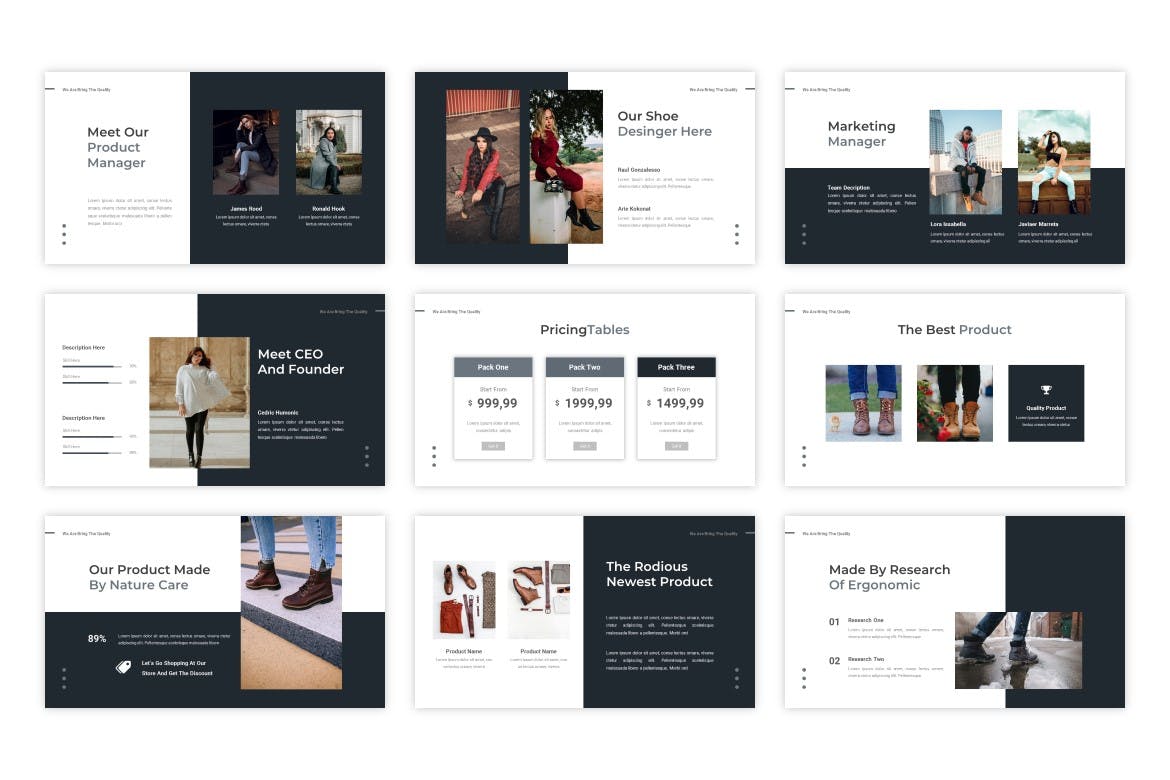Click the dollar sign beside 999,99 price
Image resolution: width=1170 pixels, height=780 pixels.
point(470,404)
